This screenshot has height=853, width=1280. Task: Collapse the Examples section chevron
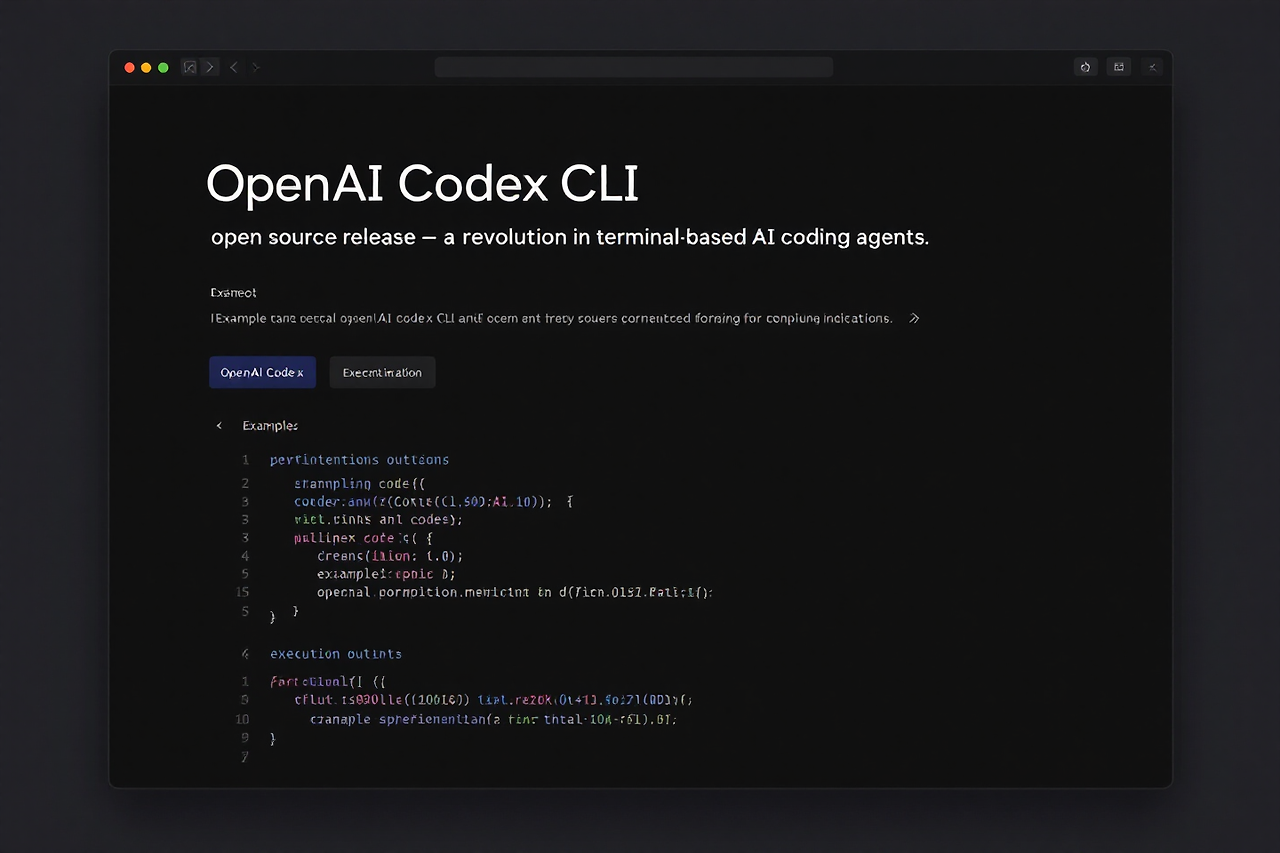219,426
